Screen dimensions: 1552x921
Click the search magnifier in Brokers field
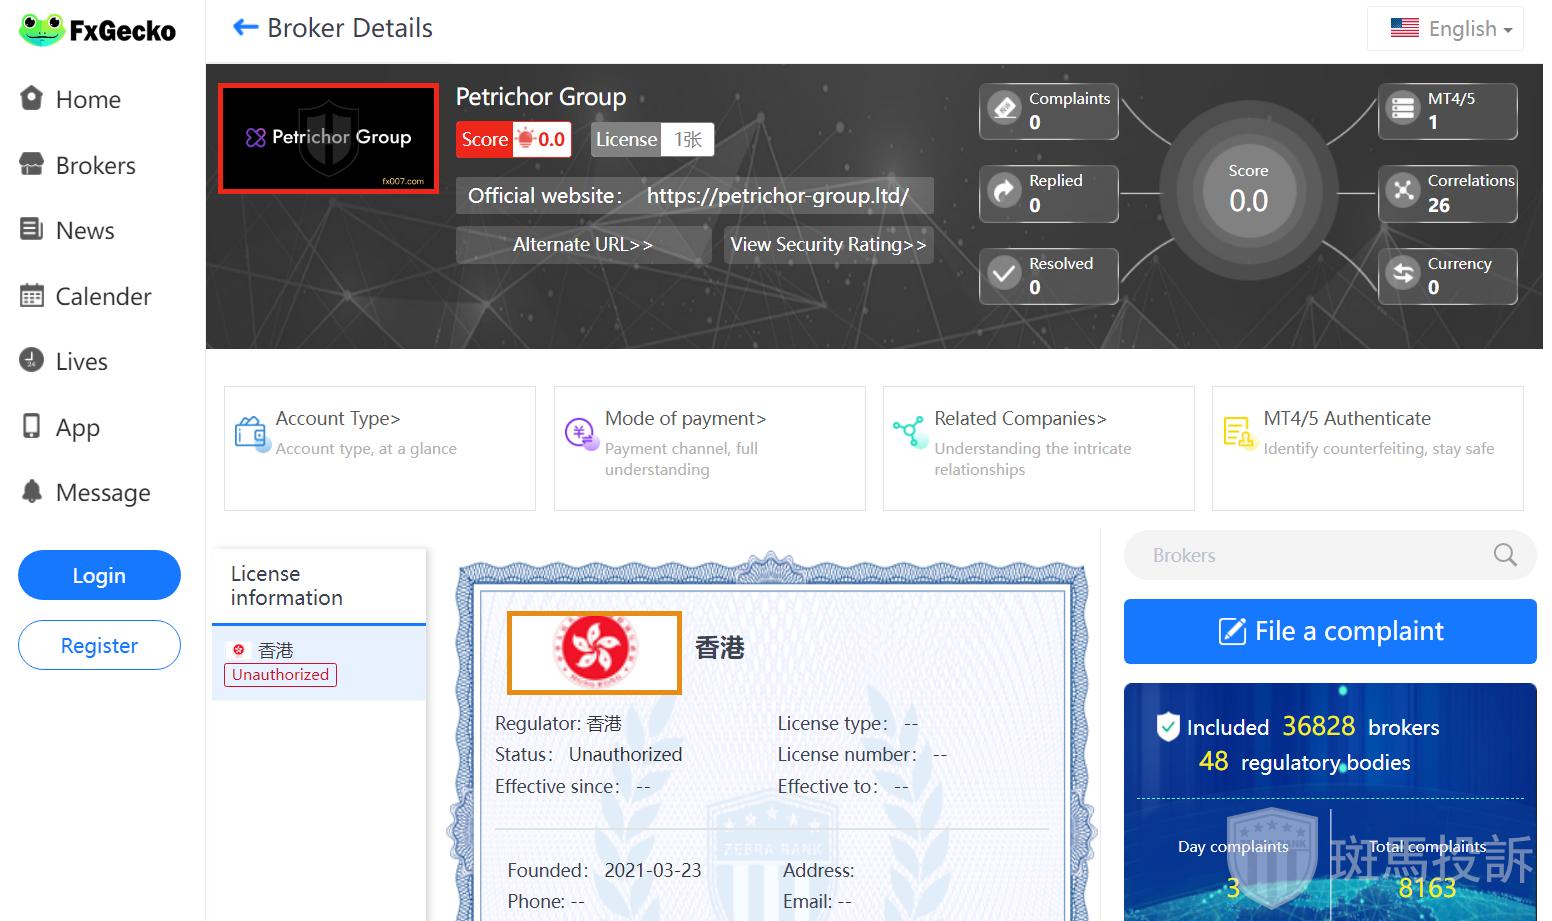point(1504,555)
